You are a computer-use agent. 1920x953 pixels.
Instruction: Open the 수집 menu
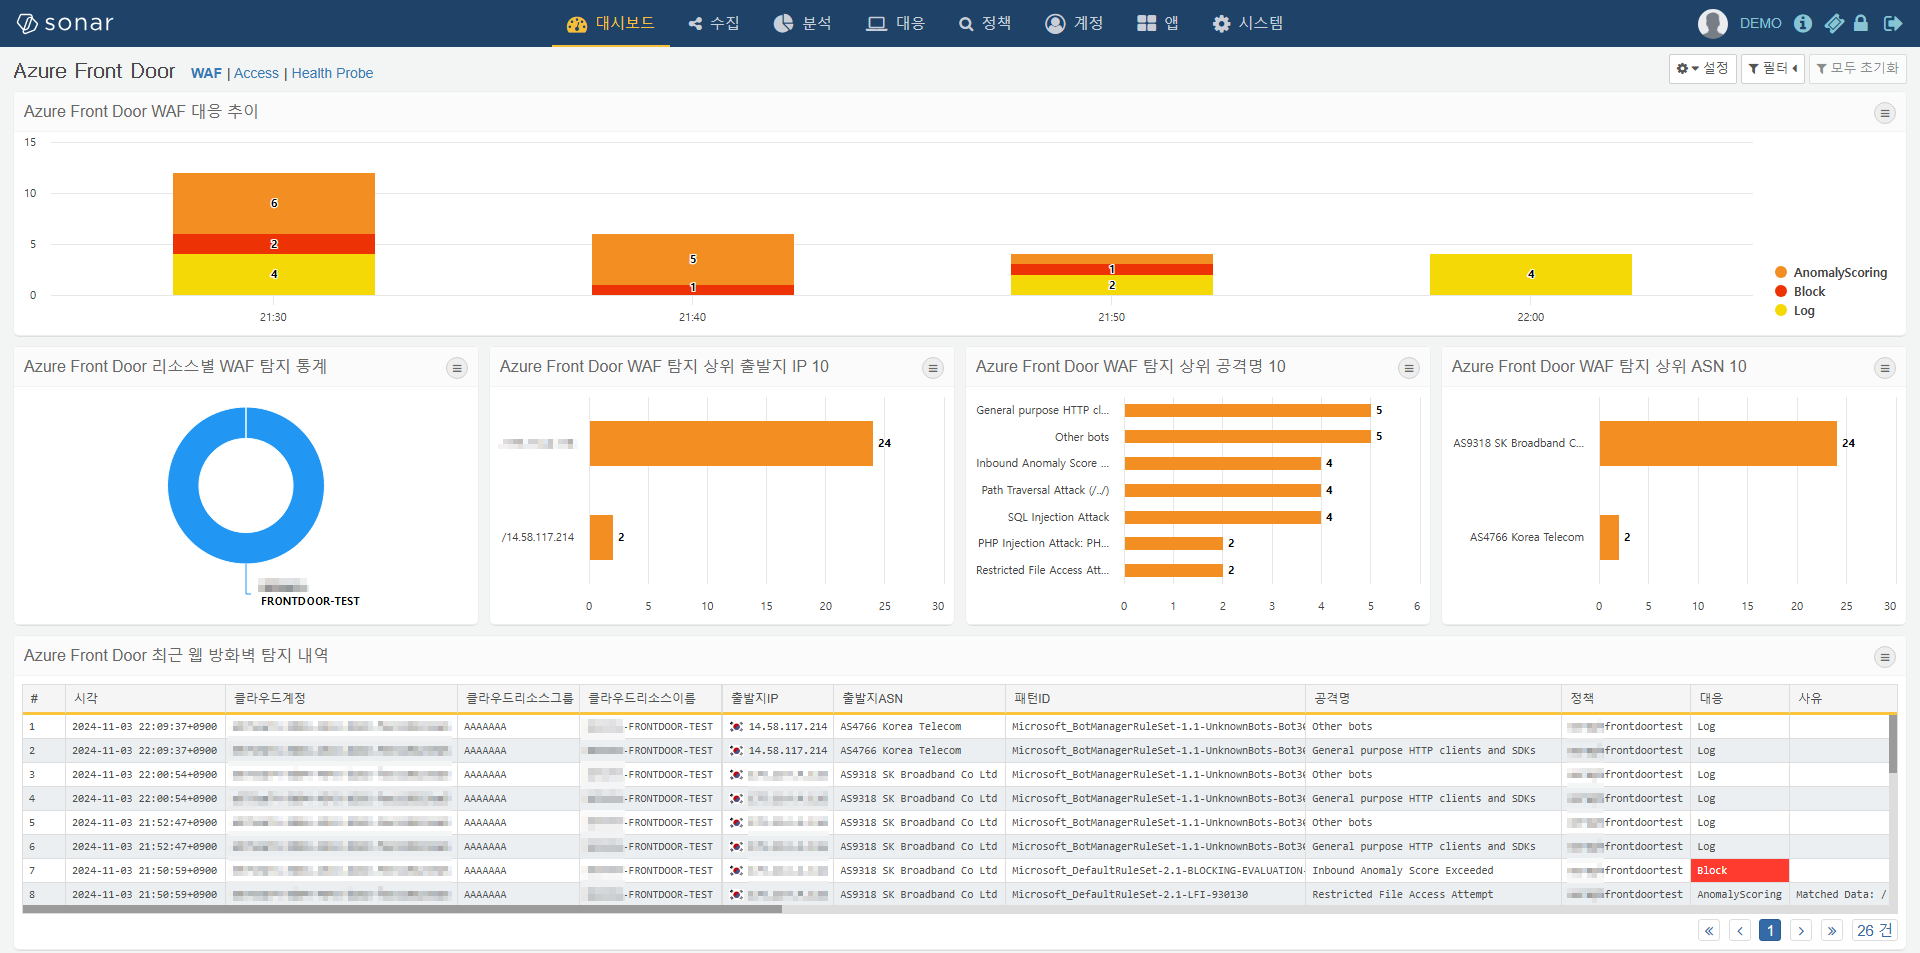(714, 23)
